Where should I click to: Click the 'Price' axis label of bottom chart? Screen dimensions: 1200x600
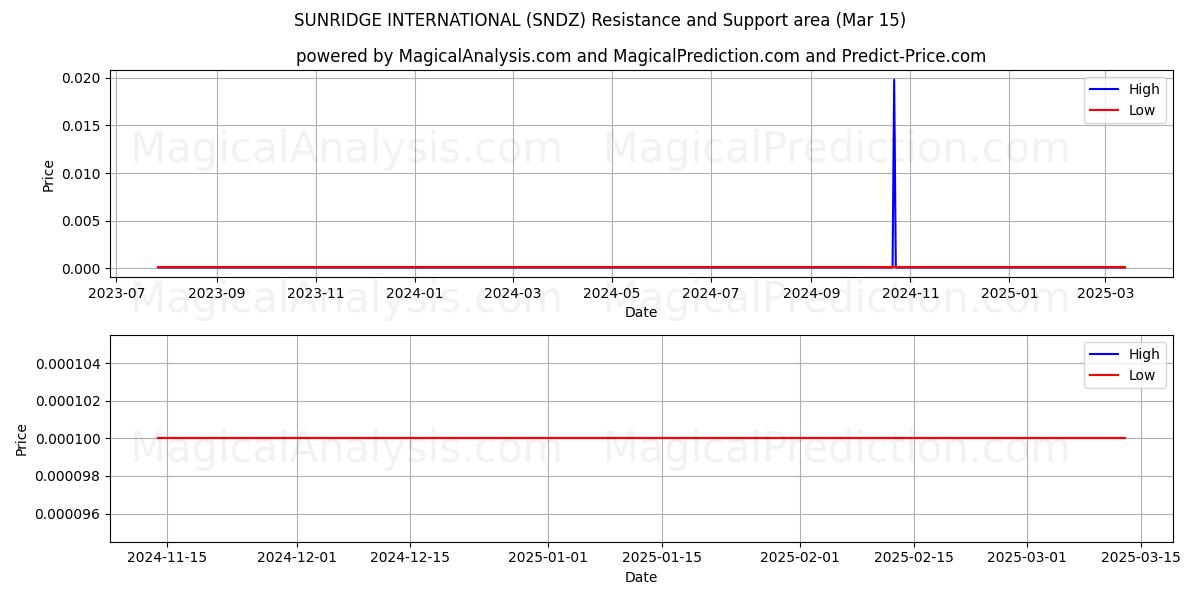(22, 439)
